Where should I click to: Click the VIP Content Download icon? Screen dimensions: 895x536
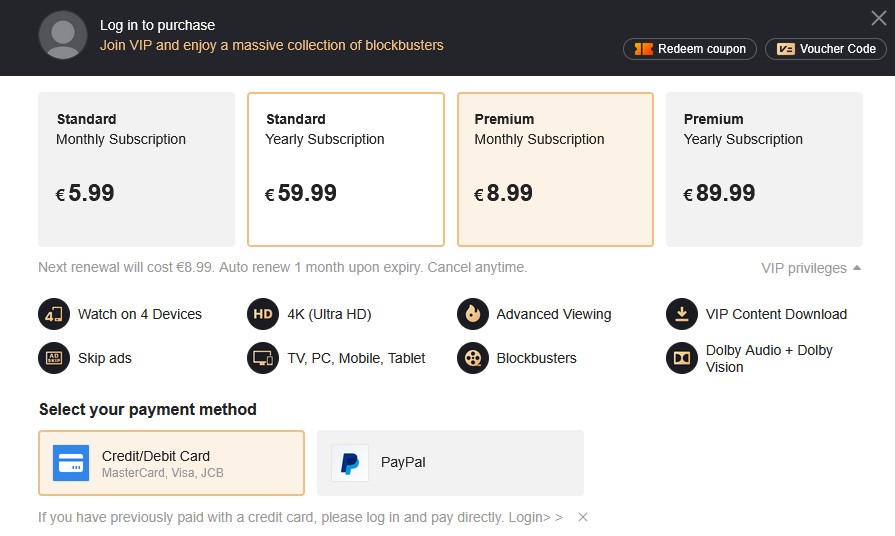(682, 314)
